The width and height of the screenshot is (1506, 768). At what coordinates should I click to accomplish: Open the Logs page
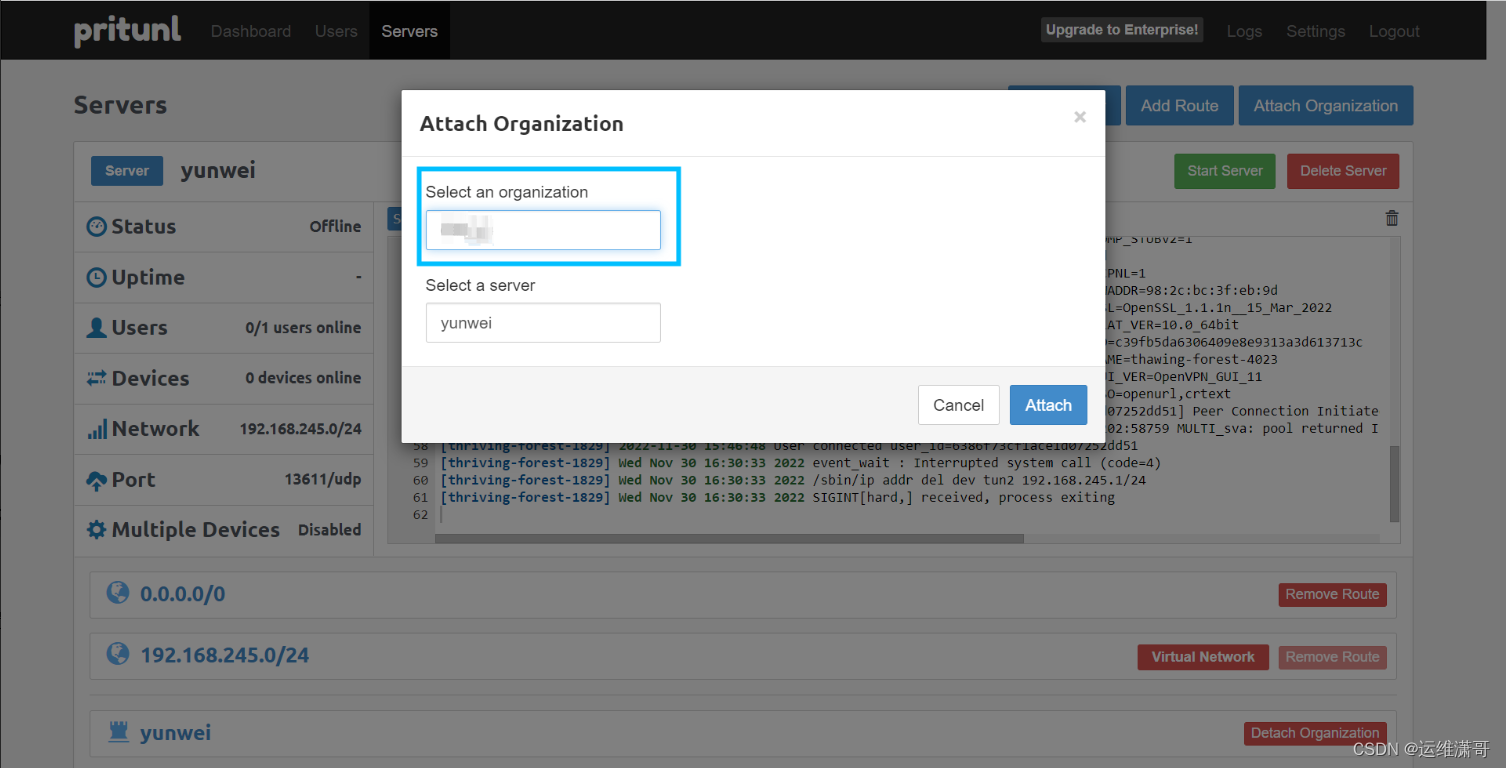pos(1244,31)
